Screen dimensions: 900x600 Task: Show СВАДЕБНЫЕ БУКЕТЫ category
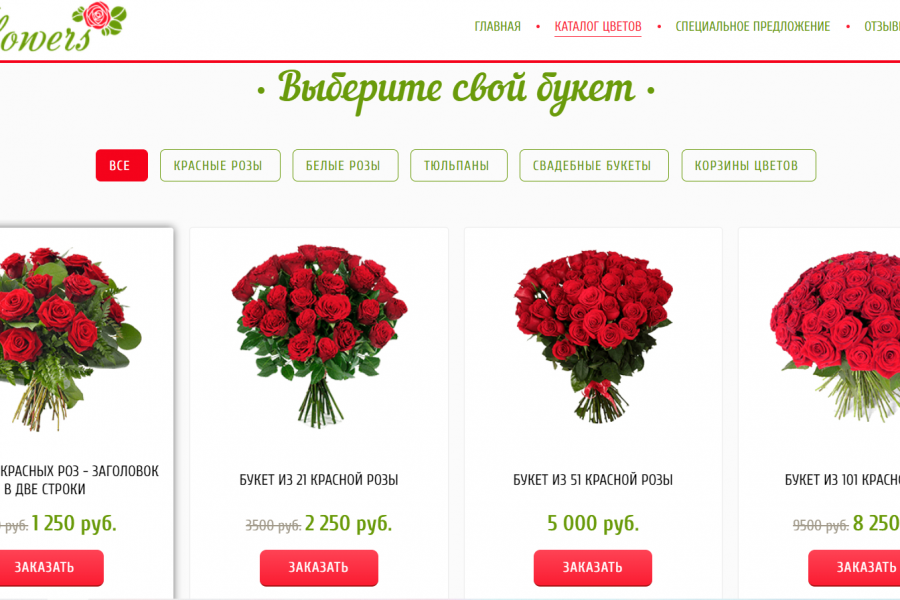[594, 165]
